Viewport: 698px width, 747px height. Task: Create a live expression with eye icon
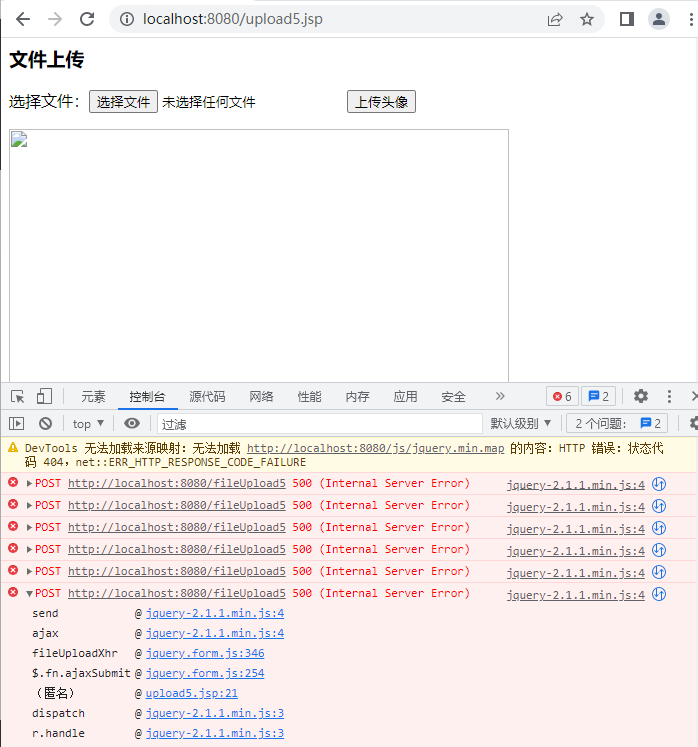(132, 423)
